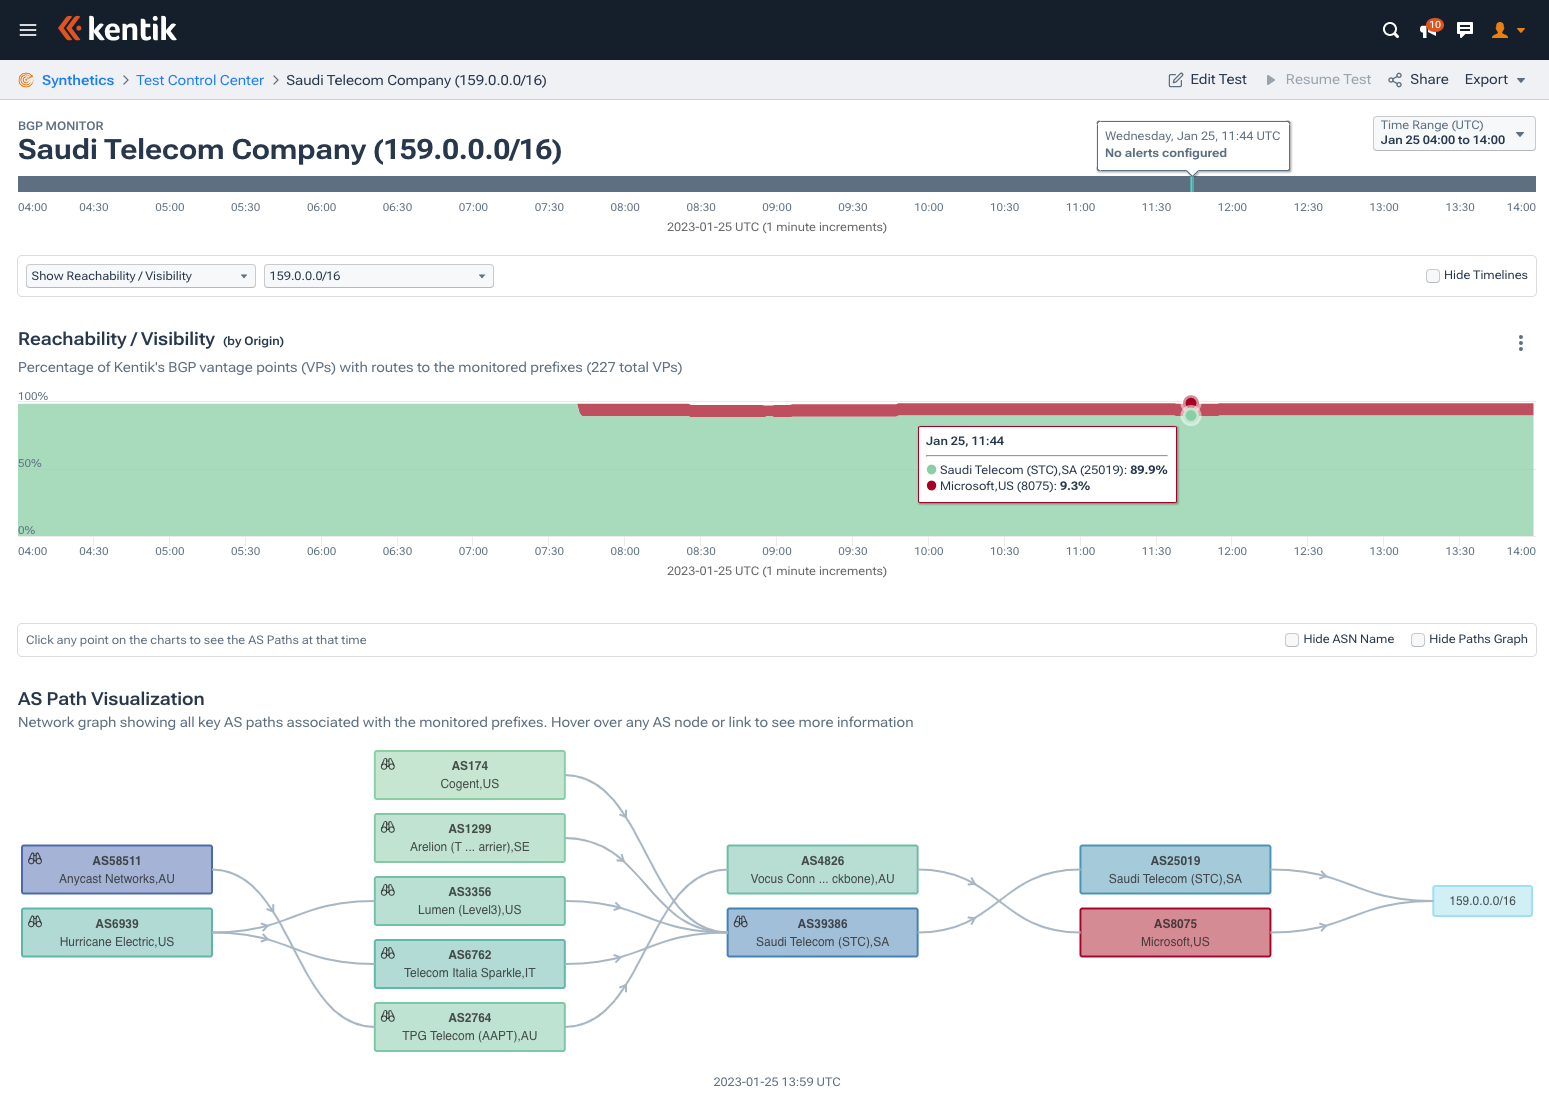The height and width of the screenshot is (1102, 1549).
Task: Click binoculars icon on AS39386 node
Action: click(741, 922)
